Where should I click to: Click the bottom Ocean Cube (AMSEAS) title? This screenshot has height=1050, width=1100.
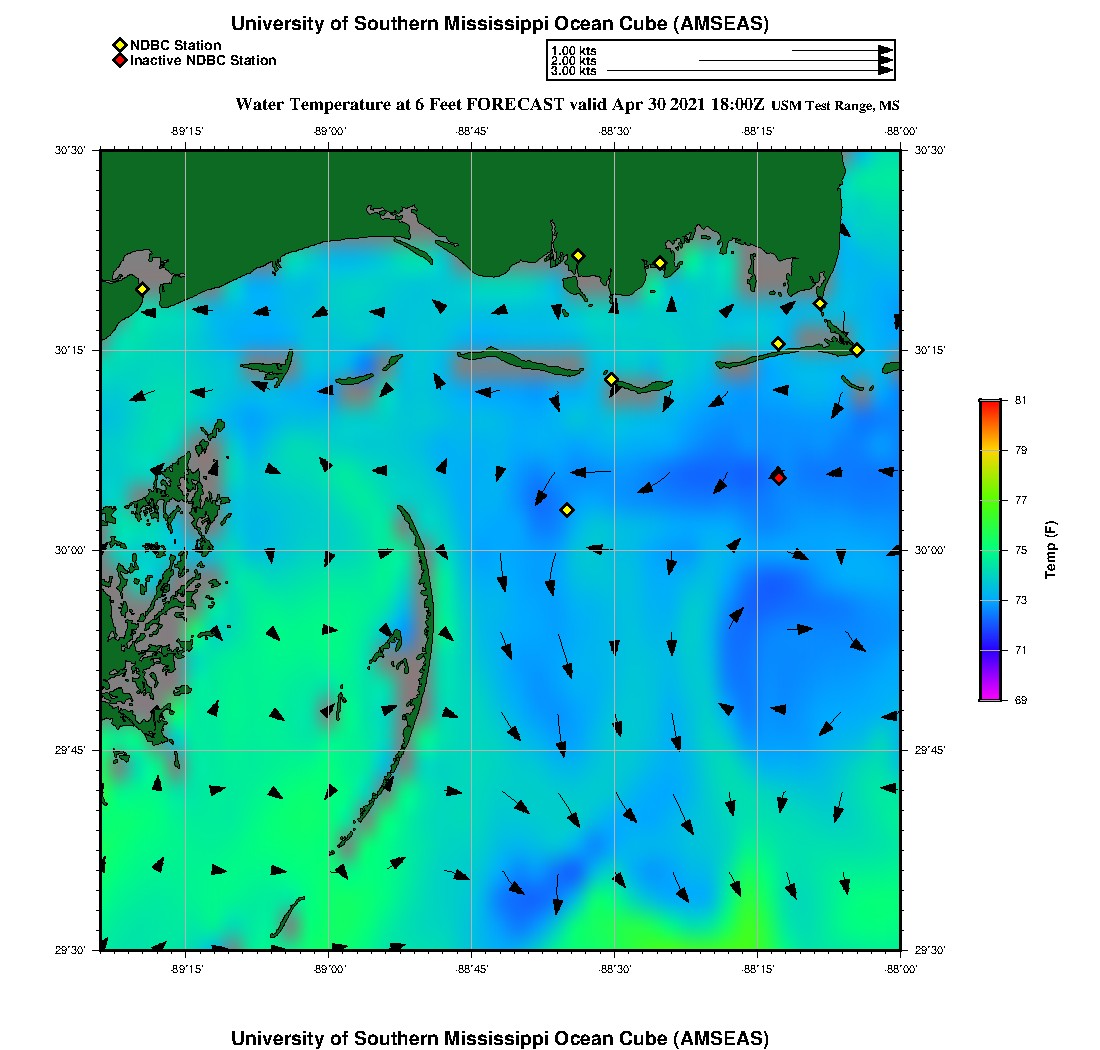(x=500, y=1038)
